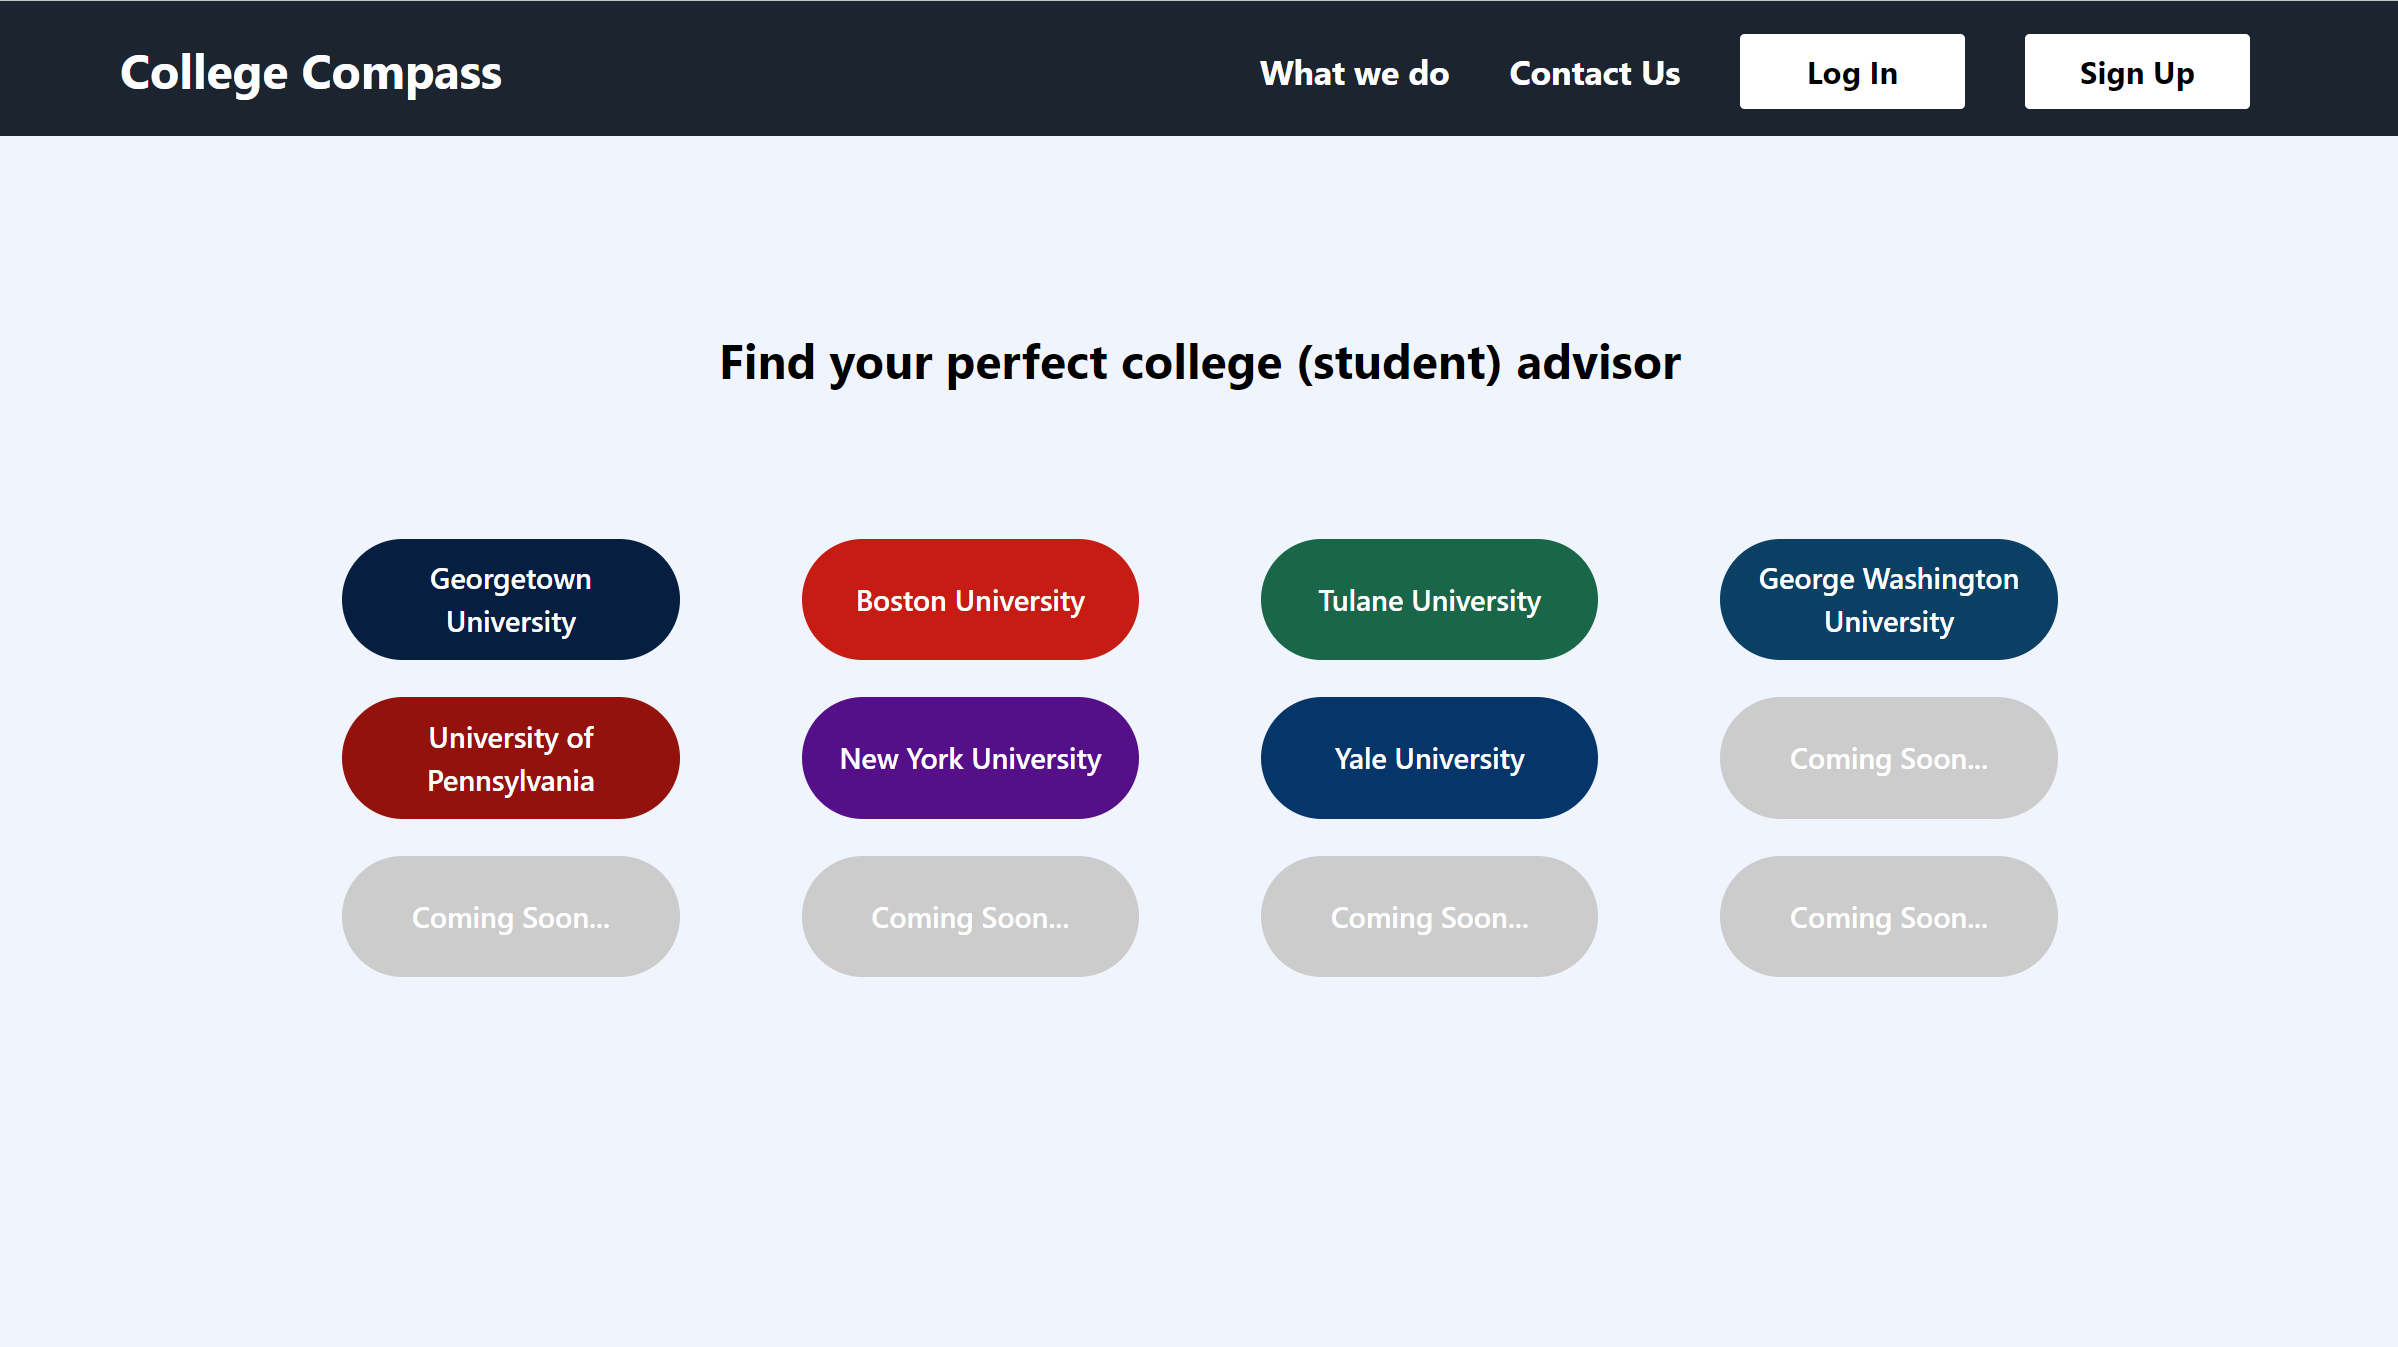
Task: Choose Boston University
Action: (970, 600)
